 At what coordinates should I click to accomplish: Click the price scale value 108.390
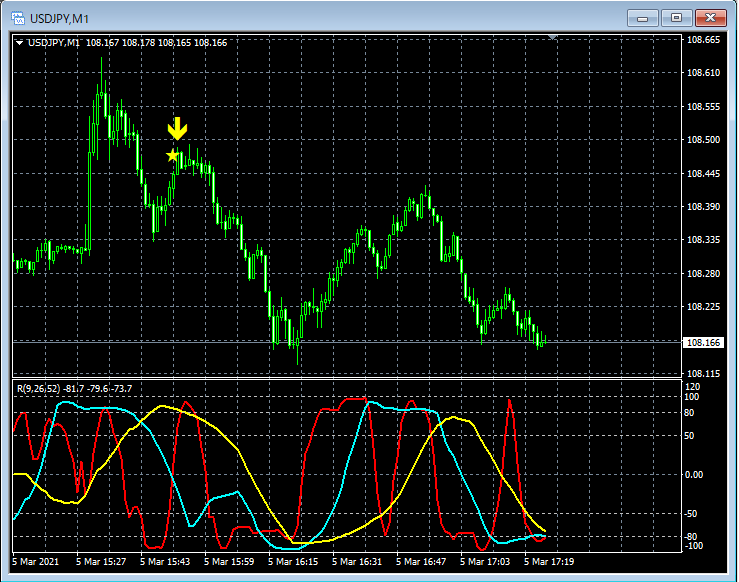[703, 206]
